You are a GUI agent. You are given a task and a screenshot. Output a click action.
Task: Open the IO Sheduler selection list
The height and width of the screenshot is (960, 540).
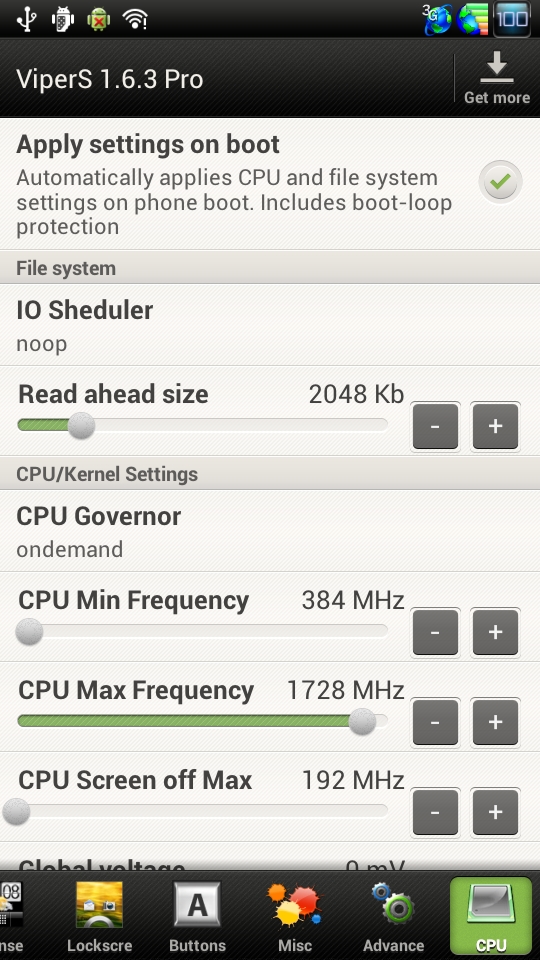(270, 325)
